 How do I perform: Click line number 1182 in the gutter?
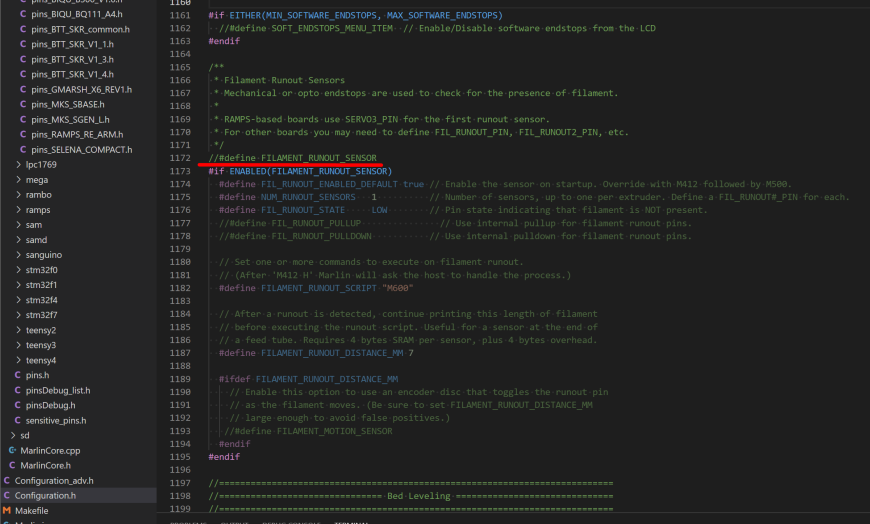(180, 288)
